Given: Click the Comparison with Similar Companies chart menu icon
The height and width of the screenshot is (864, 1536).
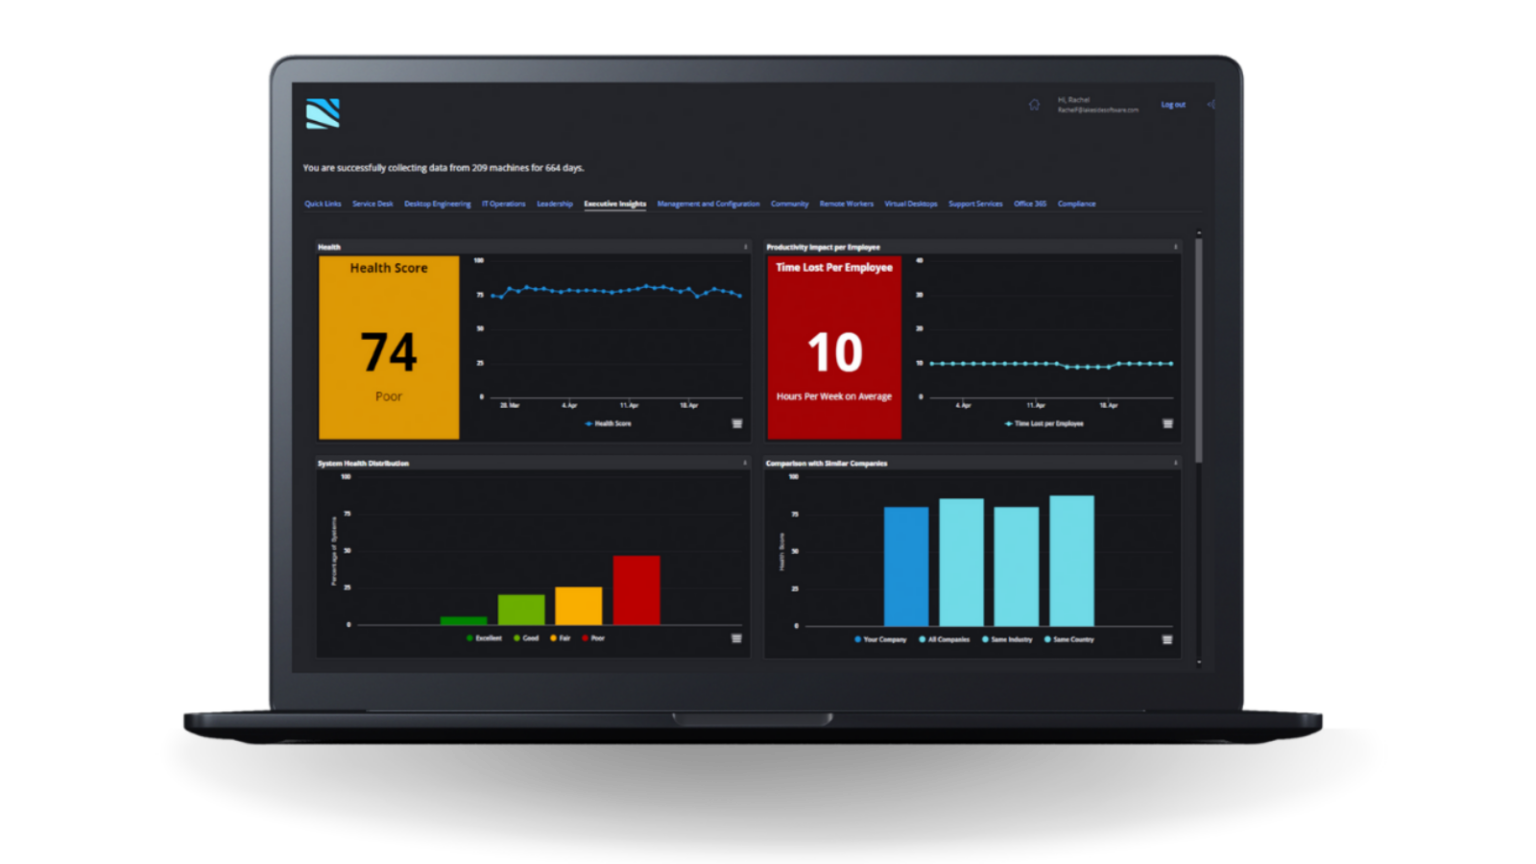Looking at the screenshot, I should pyautogui.click(x=1166, y=638).
